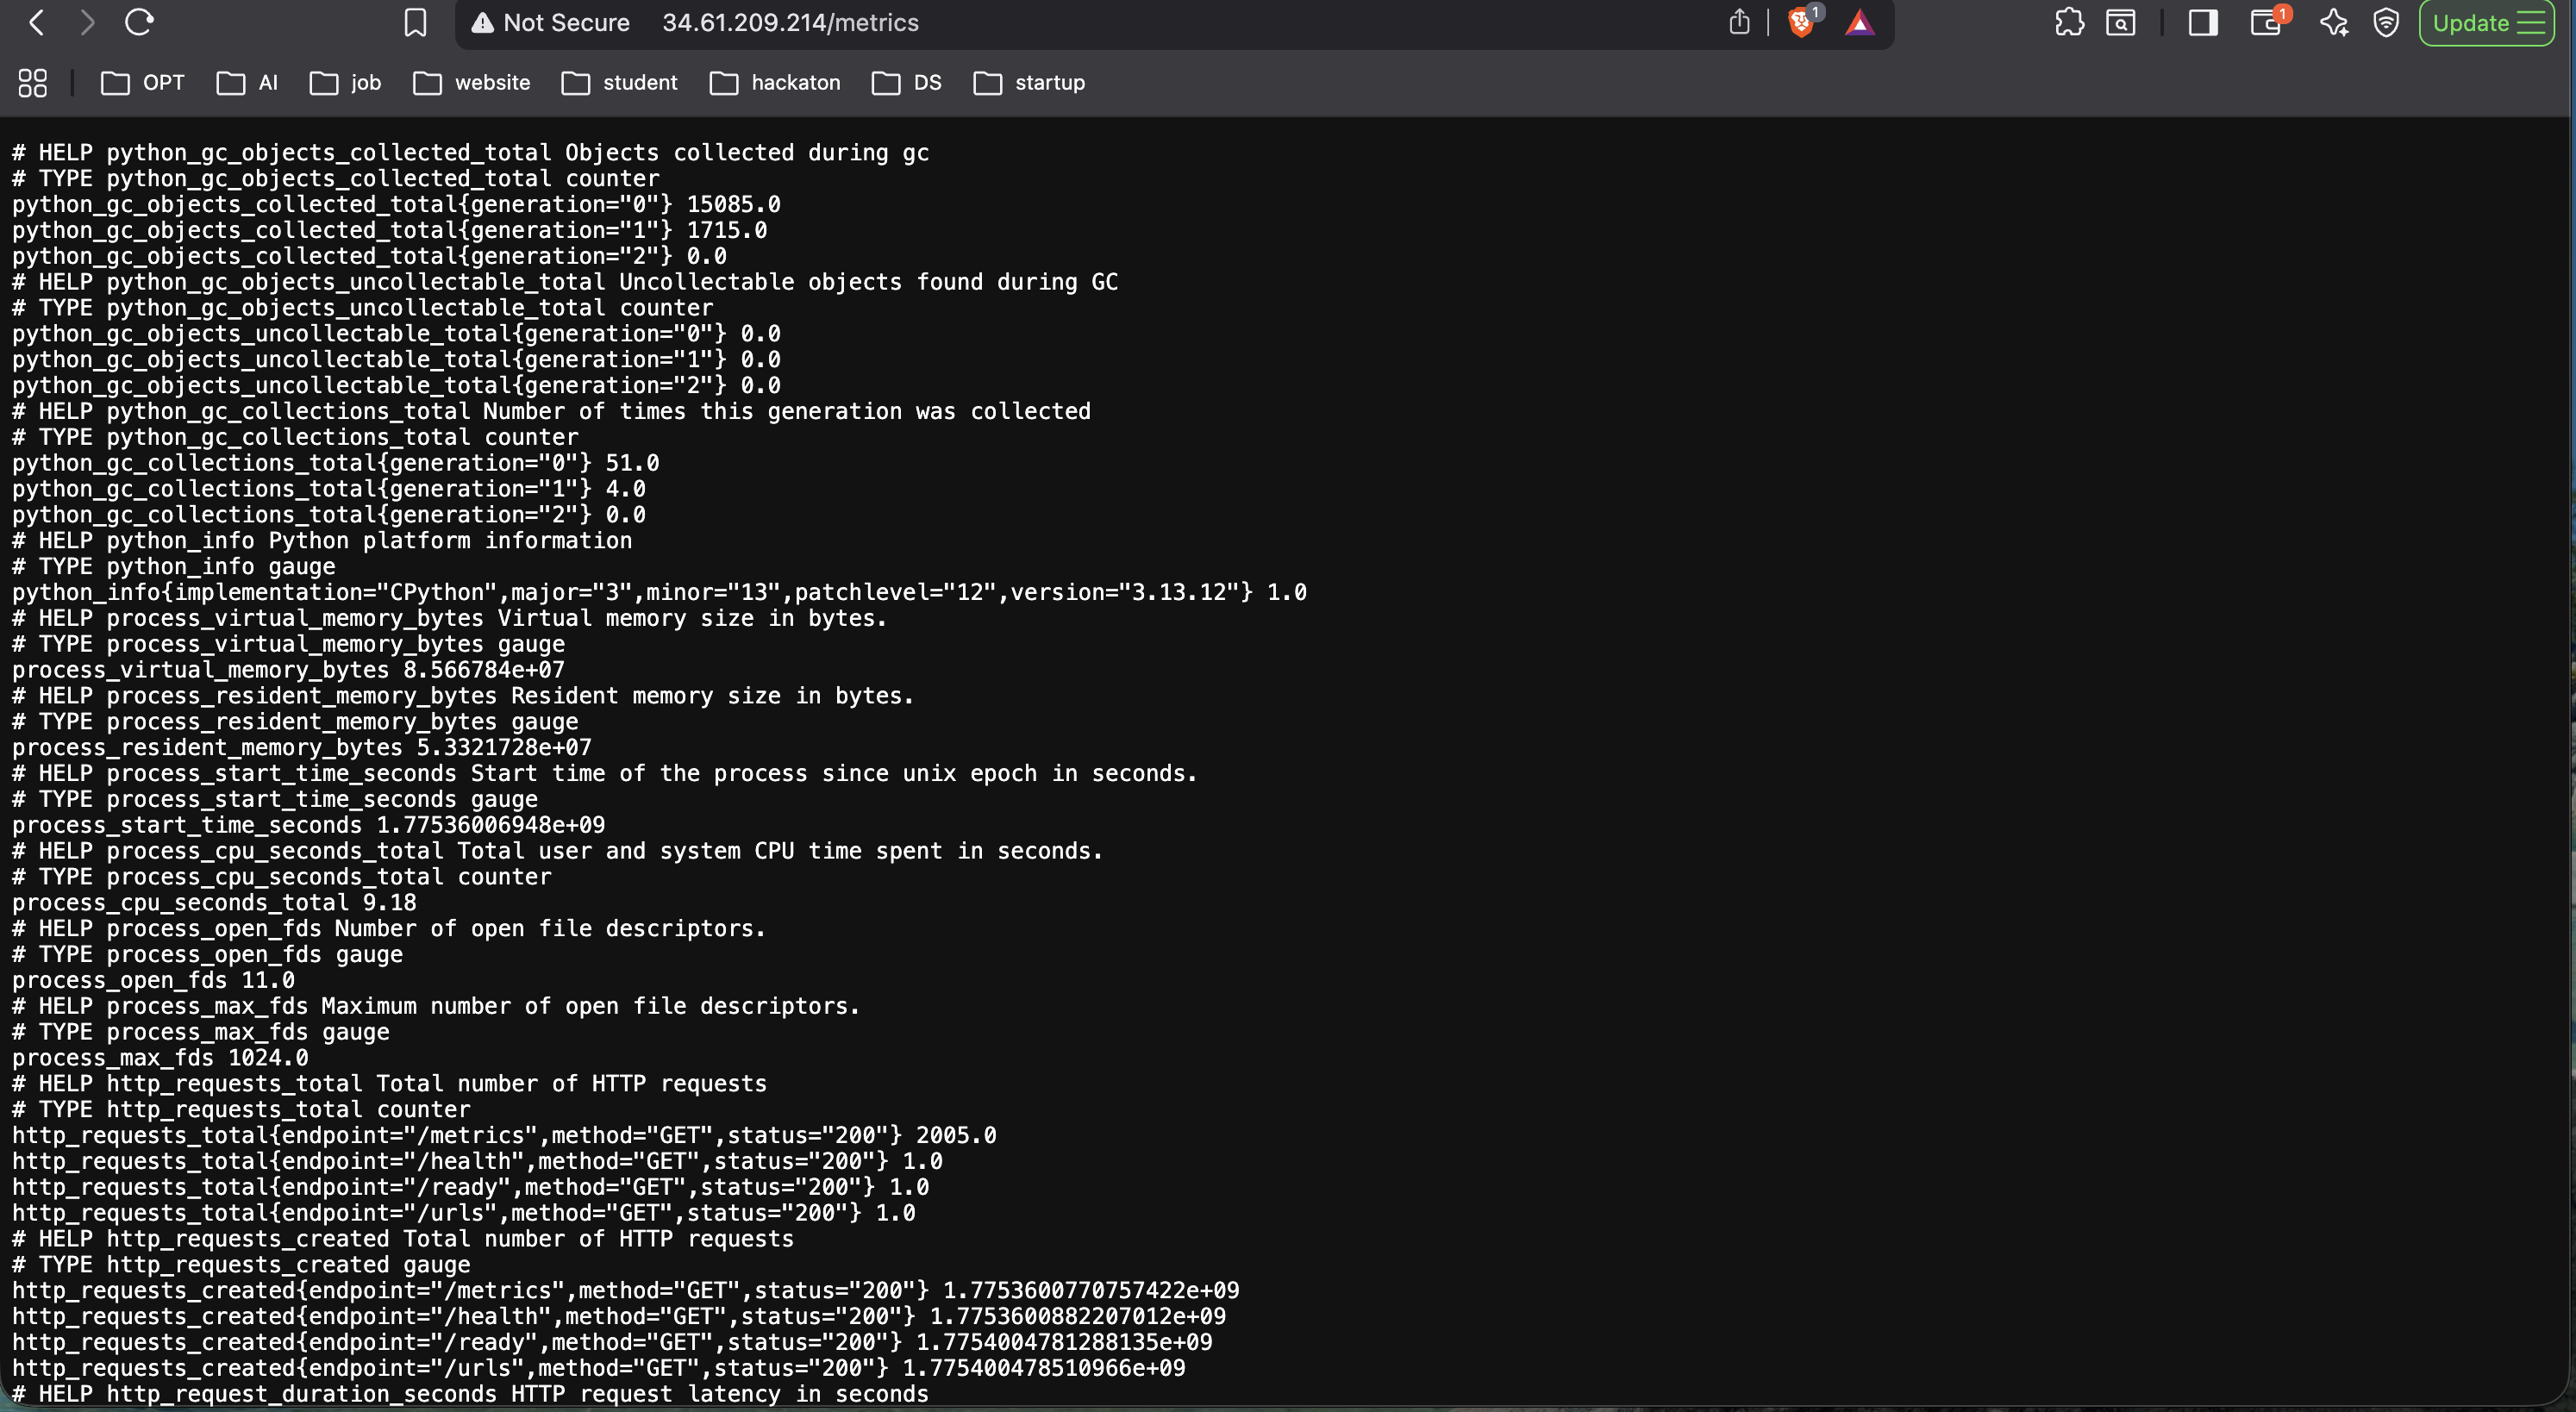This screenshot has height=1412, width=2576.
Task: Click the Update menu button
Action: point(2487,23)
